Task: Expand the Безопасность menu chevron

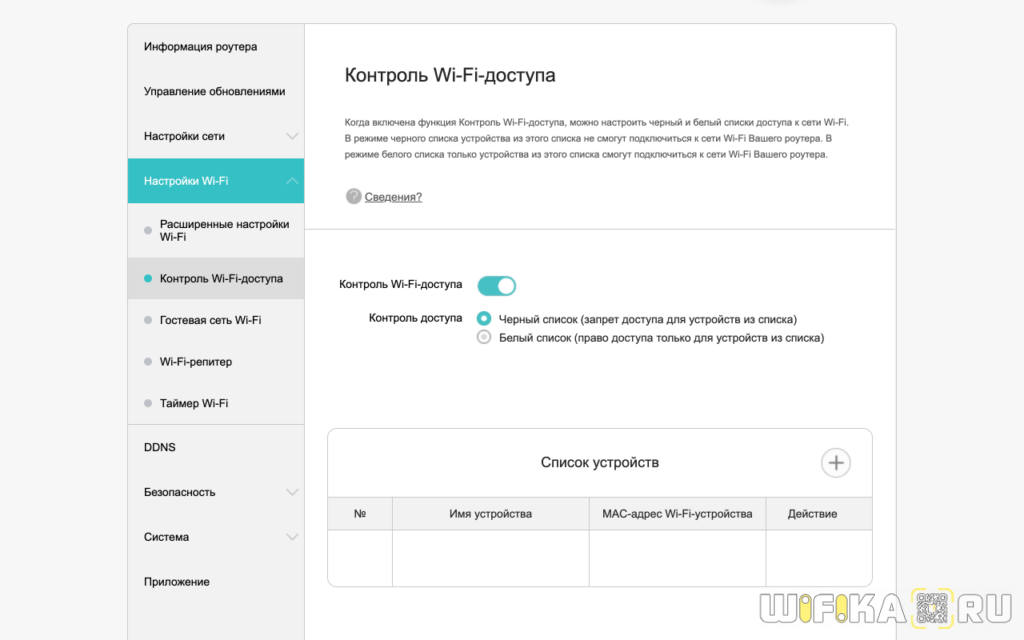Action: 292,492
